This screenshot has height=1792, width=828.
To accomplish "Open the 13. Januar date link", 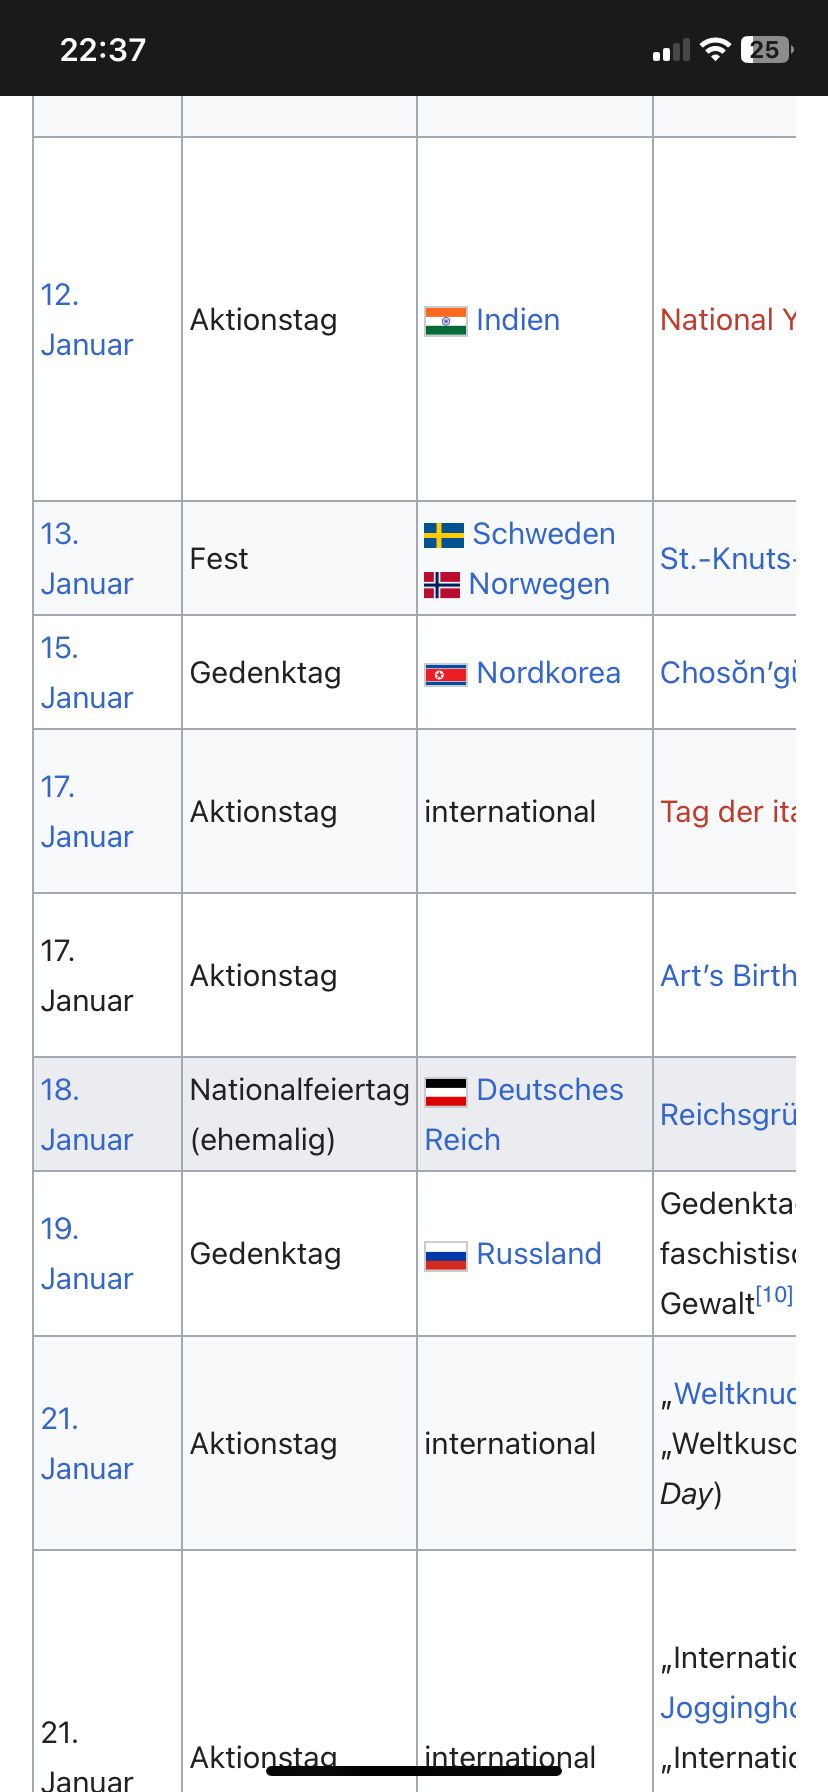I will click(x=86, y=559).
